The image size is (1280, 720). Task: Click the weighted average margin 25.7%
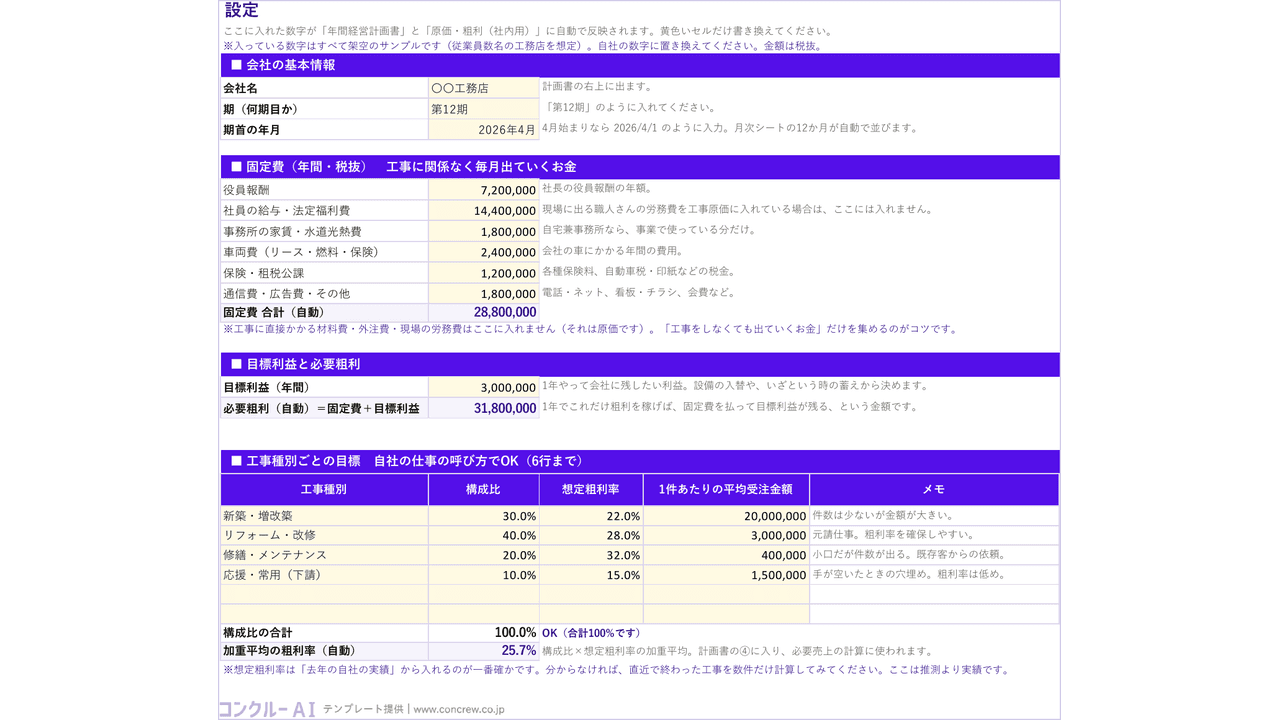(484, 651)
